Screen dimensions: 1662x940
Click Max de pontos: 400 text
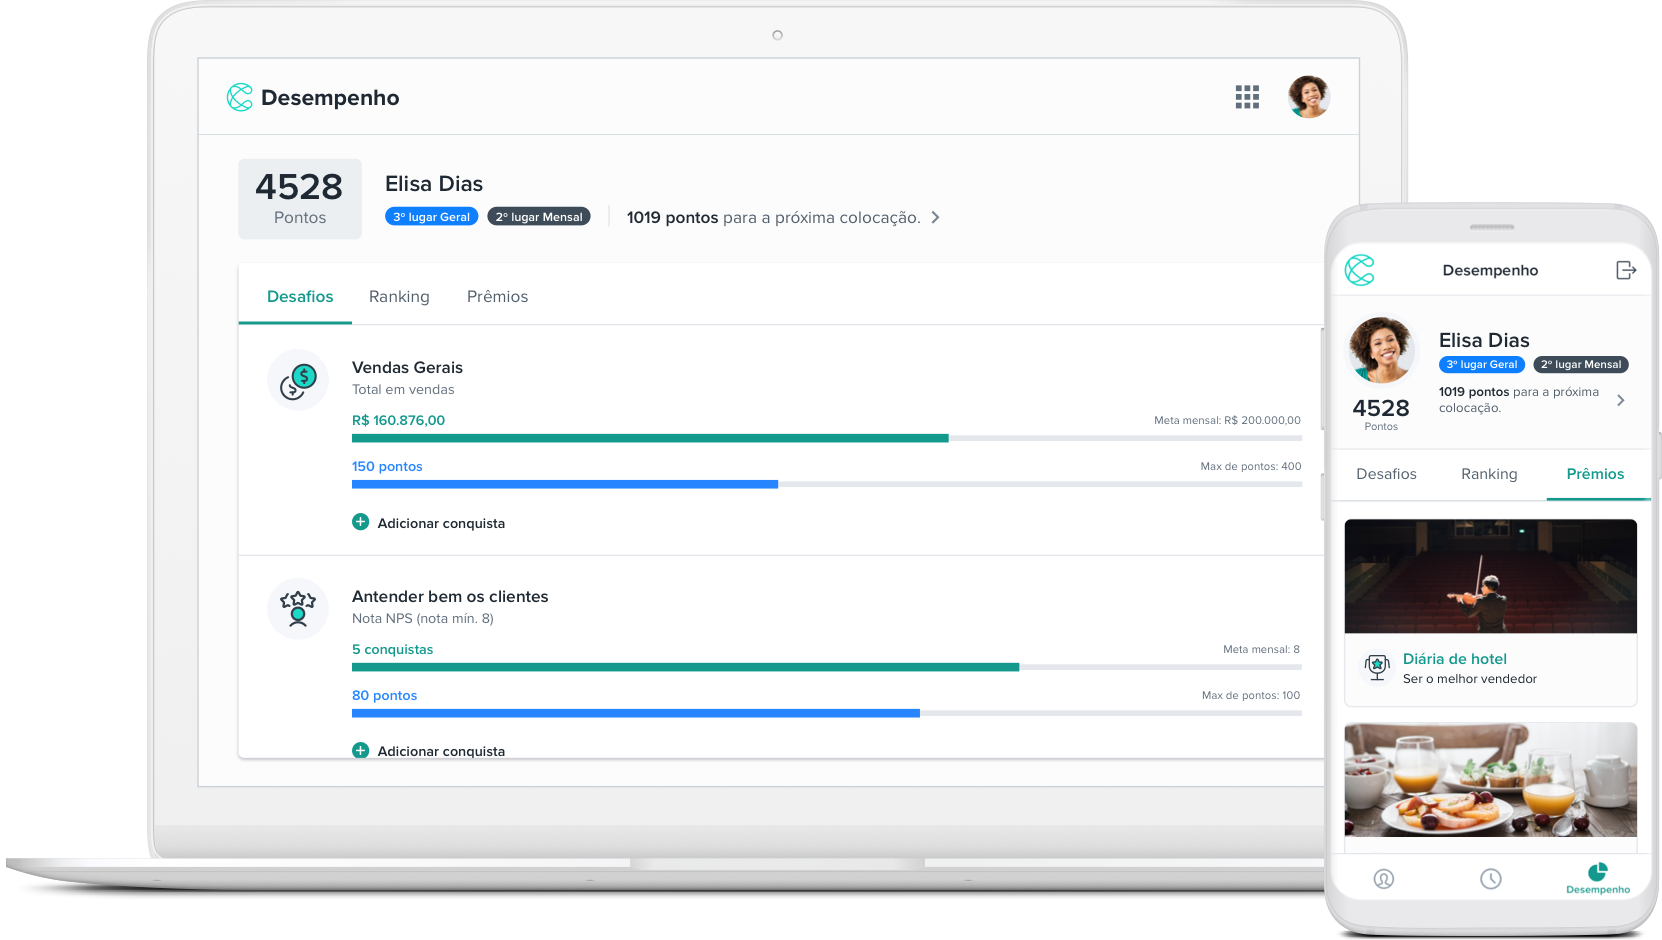click(x=1251, y=466)
